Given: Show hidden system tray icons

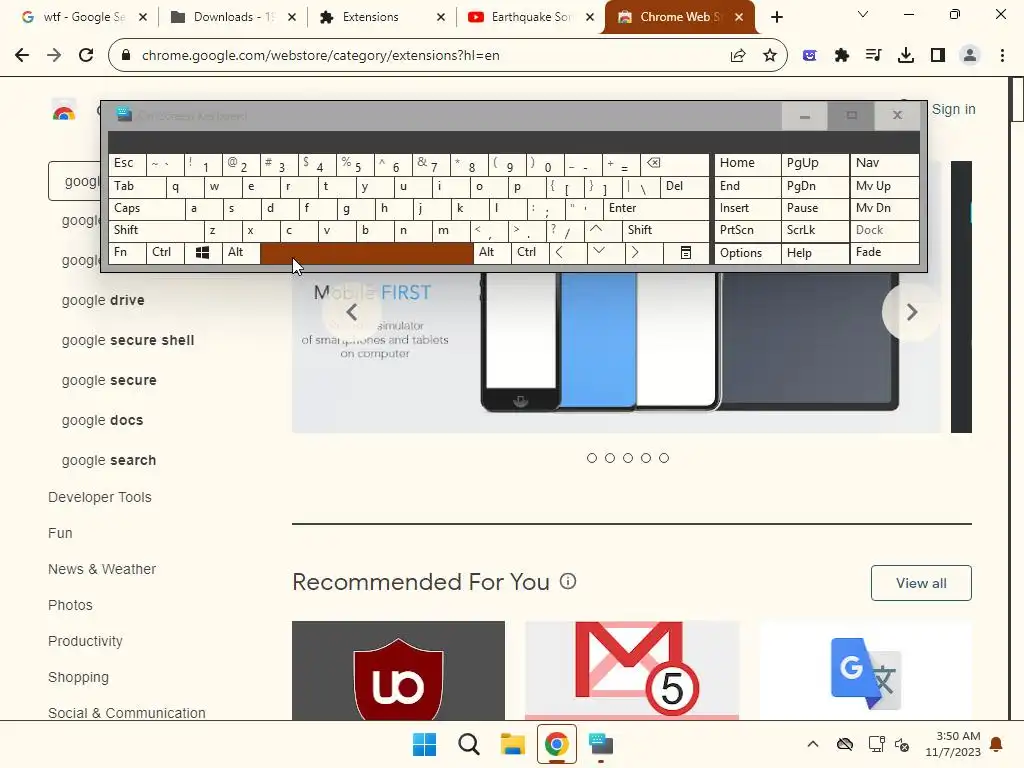Looking at the screenshot, I should pyautogui.click(x=812, y=744).
